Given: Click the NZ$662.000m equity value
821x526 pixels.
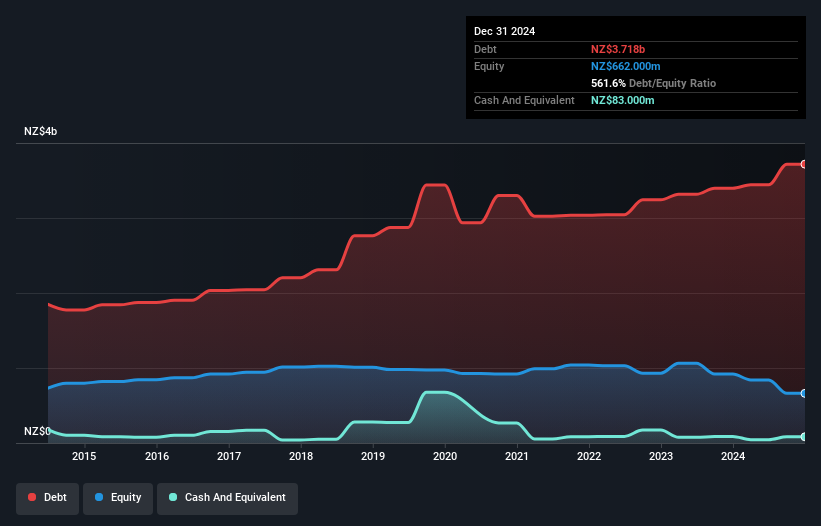Looking at the screenshot, I should pos(626,66).
